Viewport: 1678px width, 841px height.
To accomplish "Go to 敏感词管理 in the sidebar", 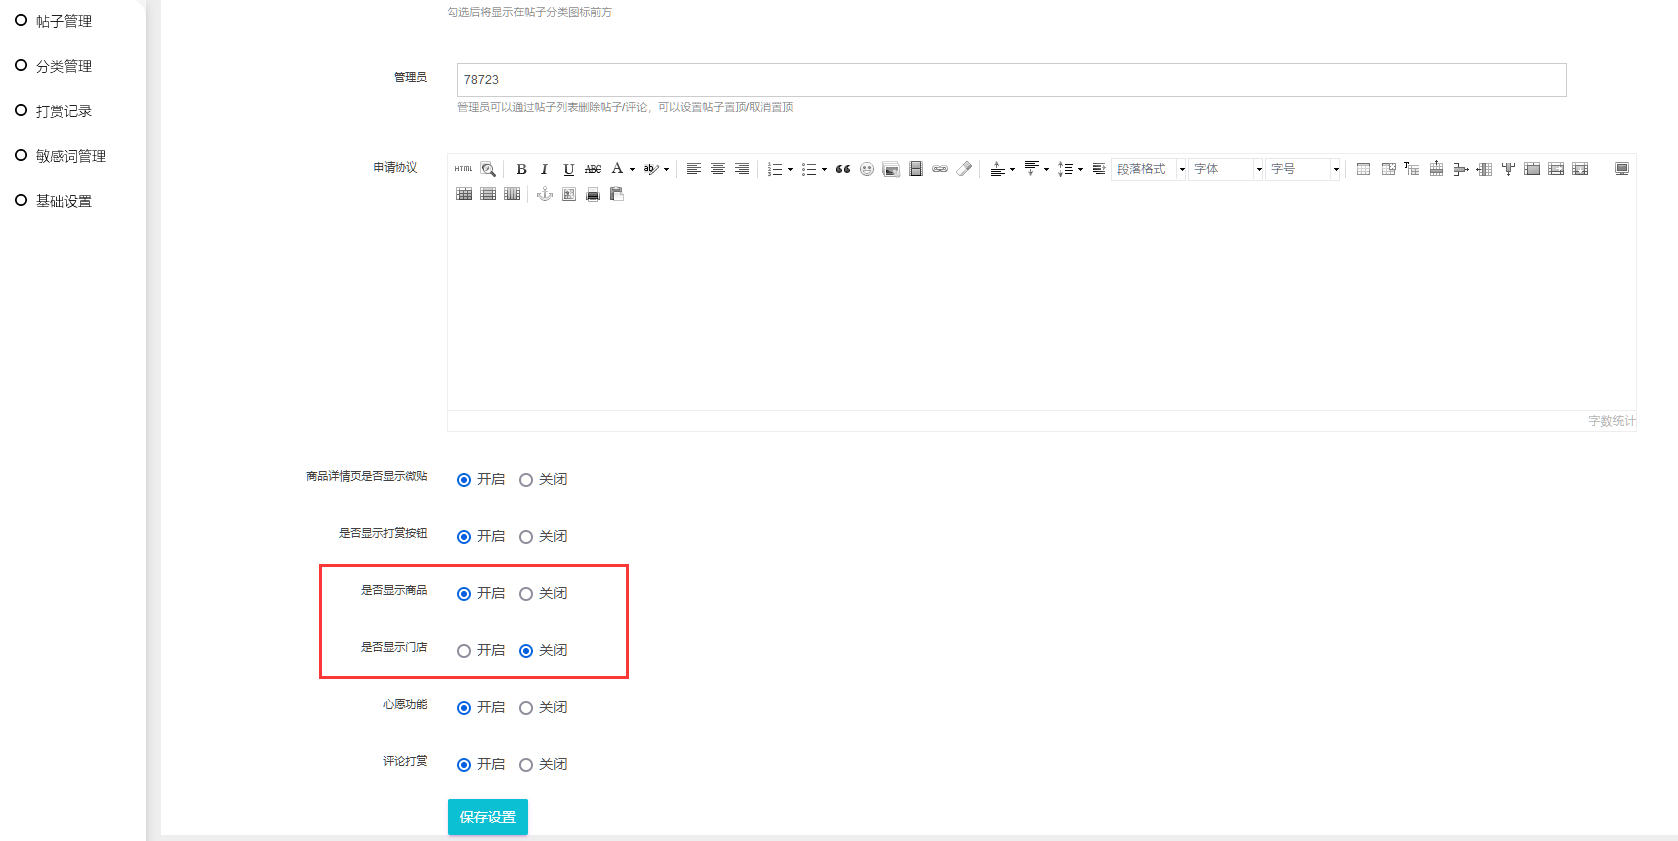I will coord(70,156).
